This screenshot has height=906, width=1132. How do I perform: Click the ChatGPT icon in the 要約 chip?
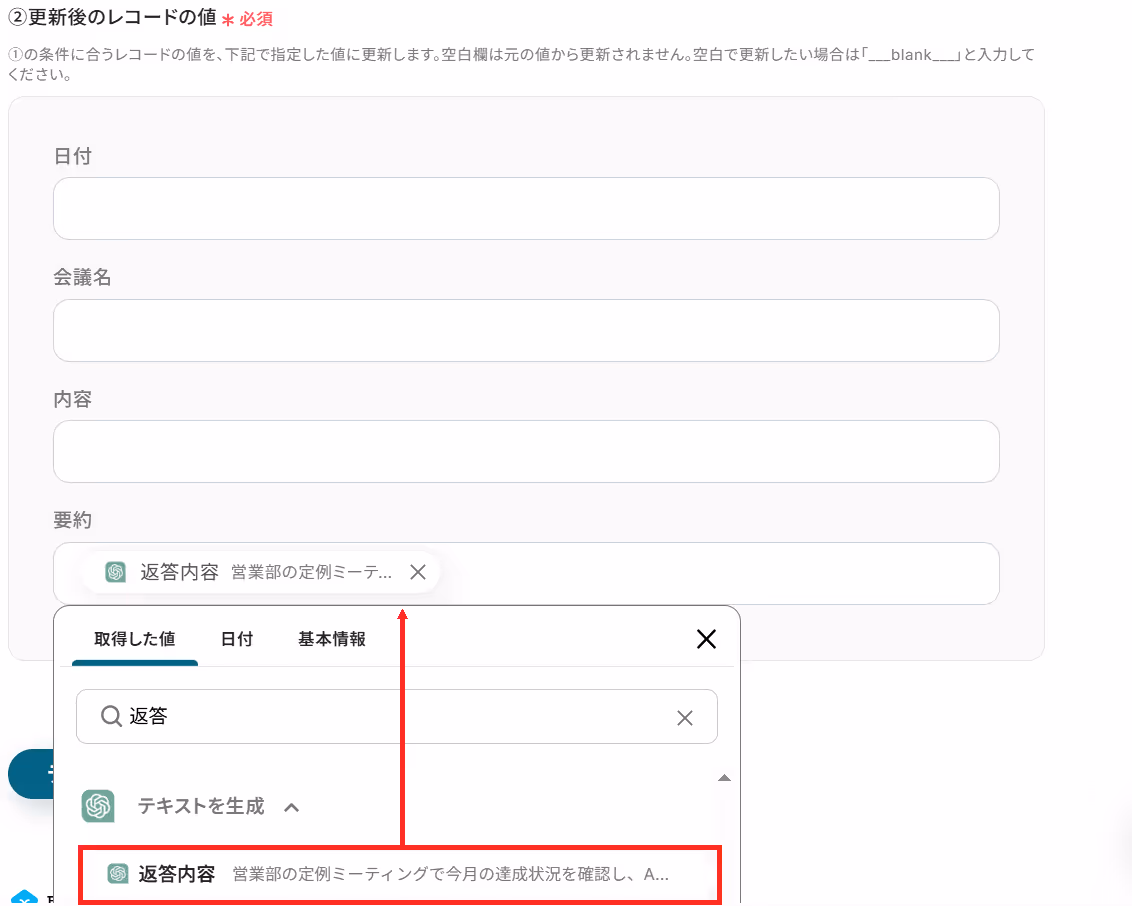[116, 572]
